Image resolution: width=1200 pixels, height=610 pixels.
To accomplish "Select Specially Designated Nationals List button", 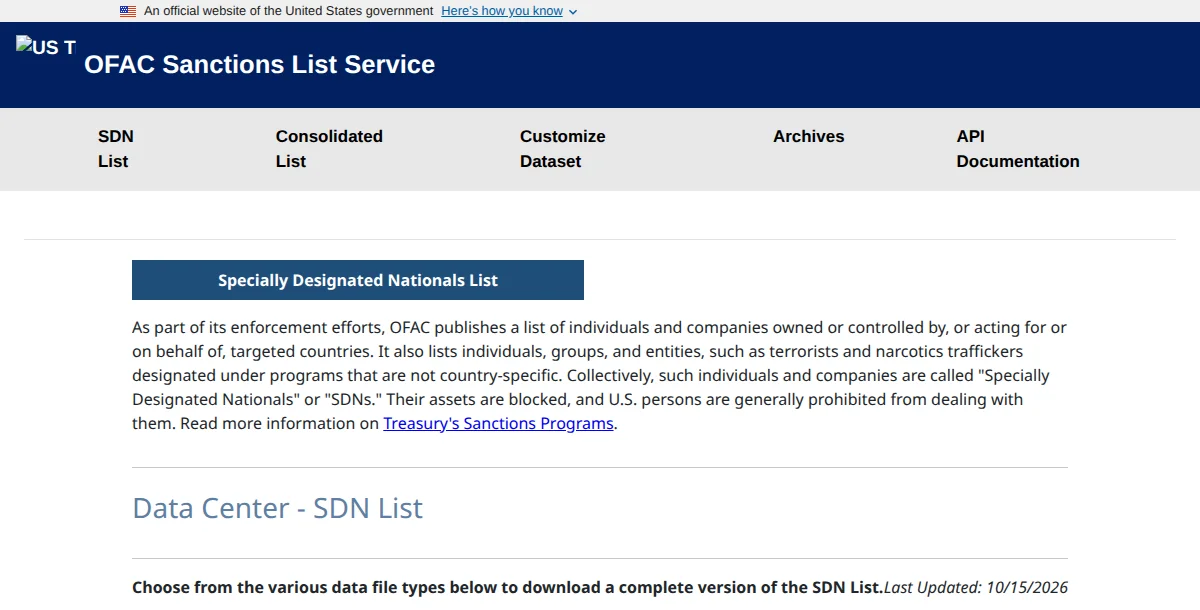I will pyautogui.click(x=358, y=280).
